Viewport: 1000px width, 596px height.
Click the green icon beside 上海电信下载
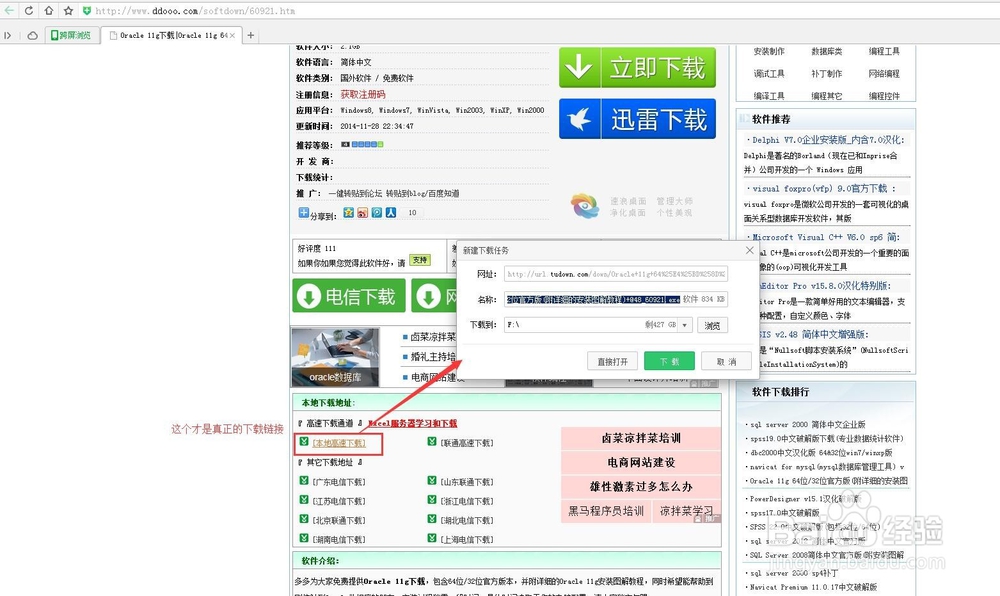[x=432, y=538]
